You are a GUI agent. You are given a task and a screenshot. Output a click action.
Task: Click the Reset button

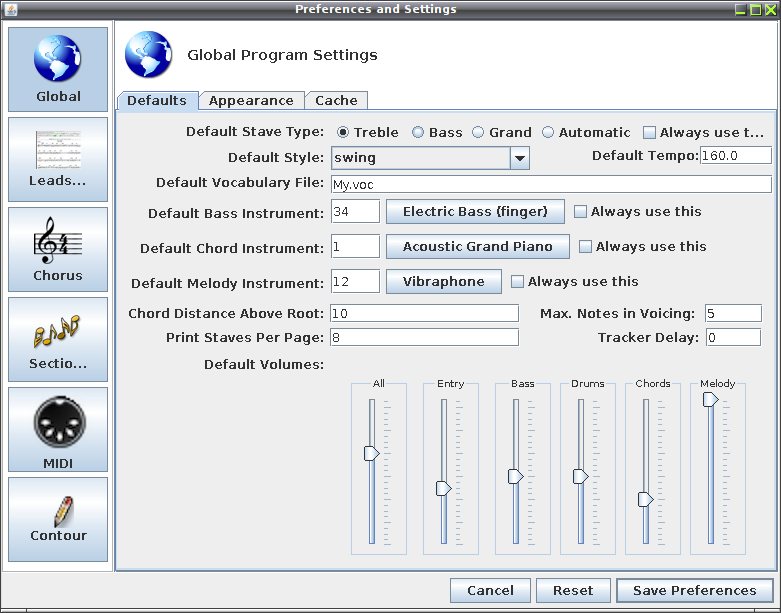pos(573,591)
